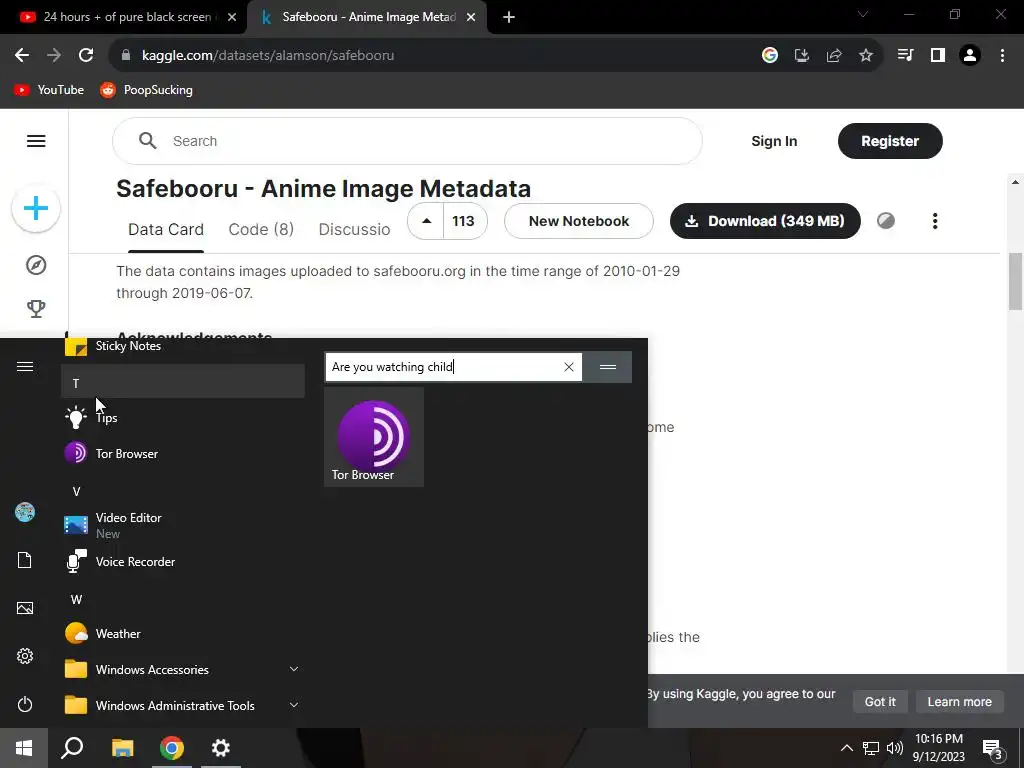
Task: Open Sticky Notes from Start list
Action: click(183, 346)
